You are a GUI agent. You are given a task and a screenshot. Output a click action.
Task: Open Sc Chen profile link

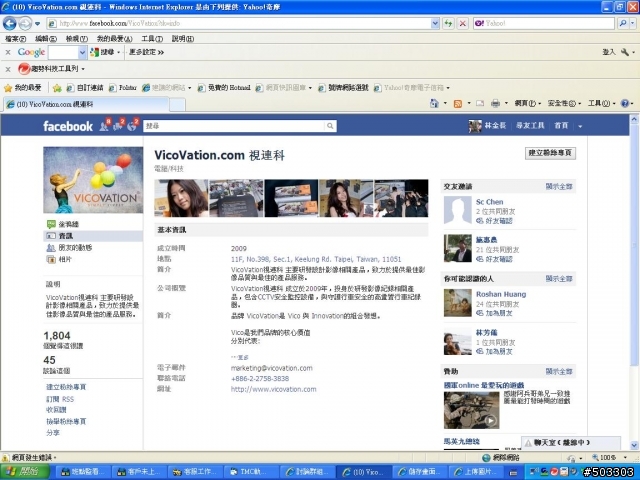[x=489, y=202]
